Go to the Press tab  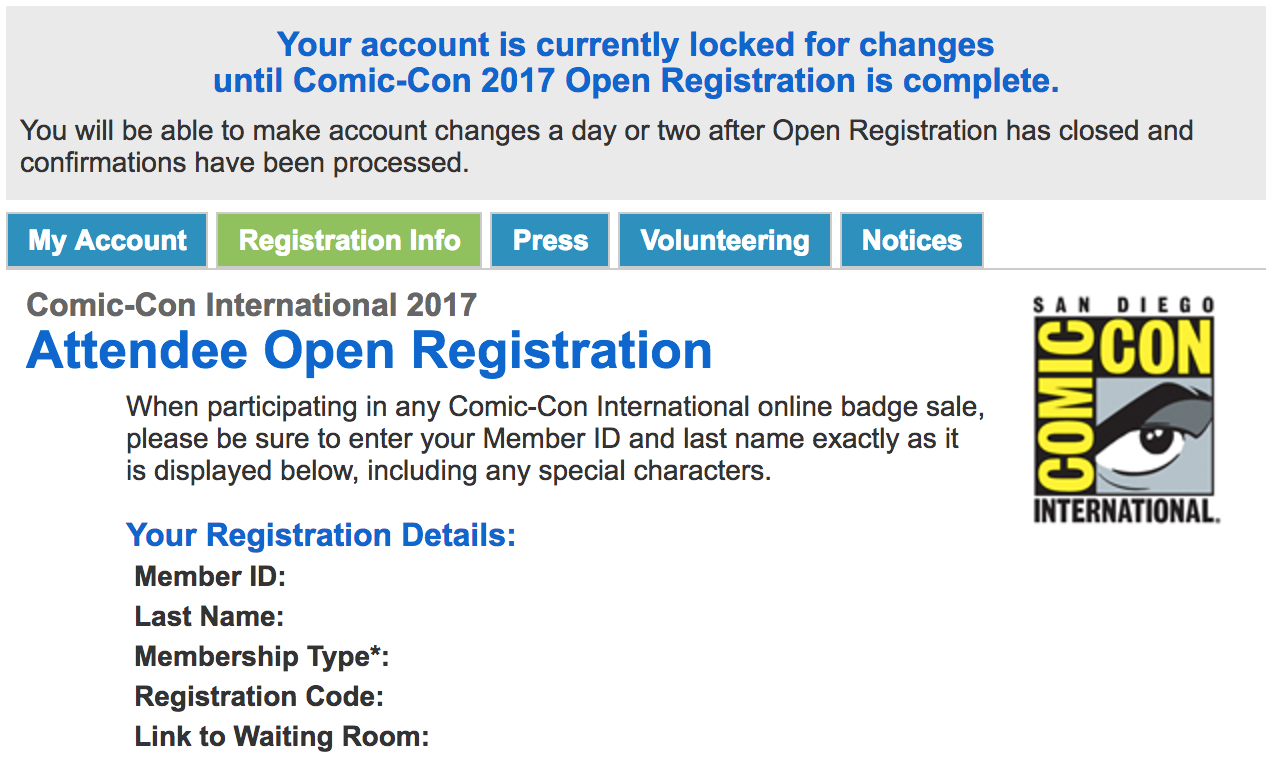pyautogui.click(x=550, y=241)
